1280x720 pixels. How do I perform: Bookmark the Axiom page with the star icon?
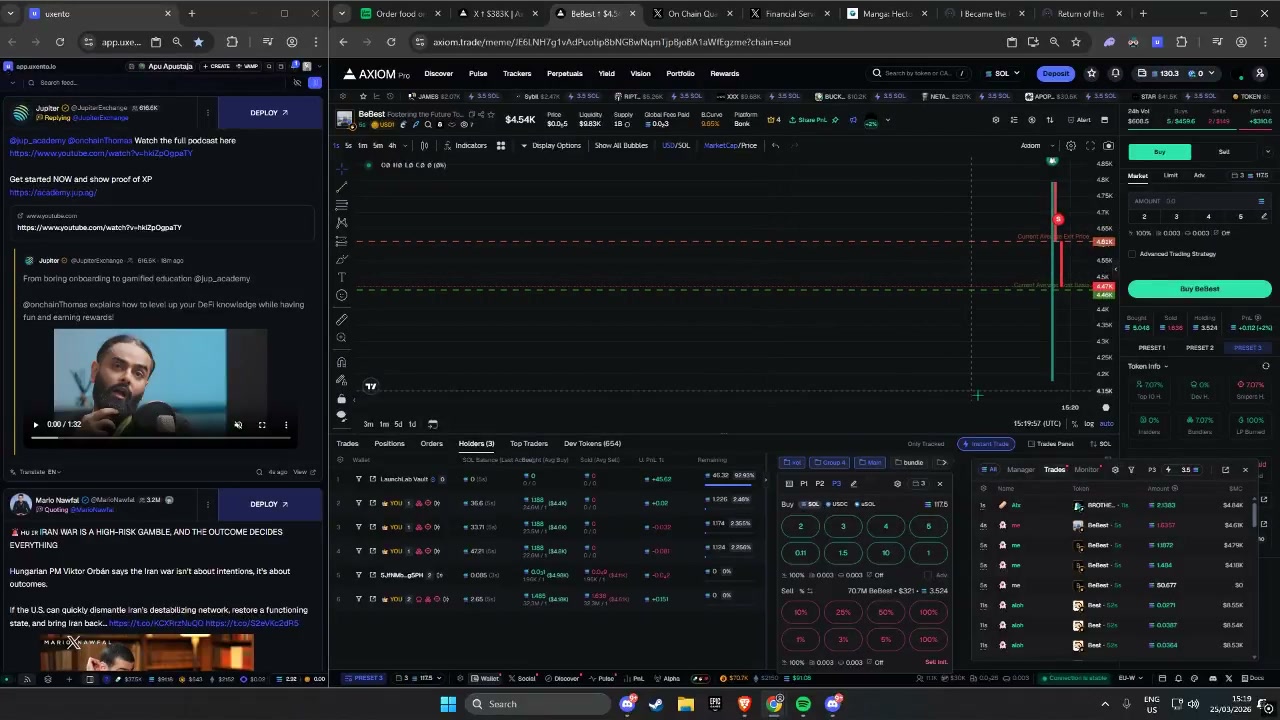pyautogui.click(x=1076, y=42)
